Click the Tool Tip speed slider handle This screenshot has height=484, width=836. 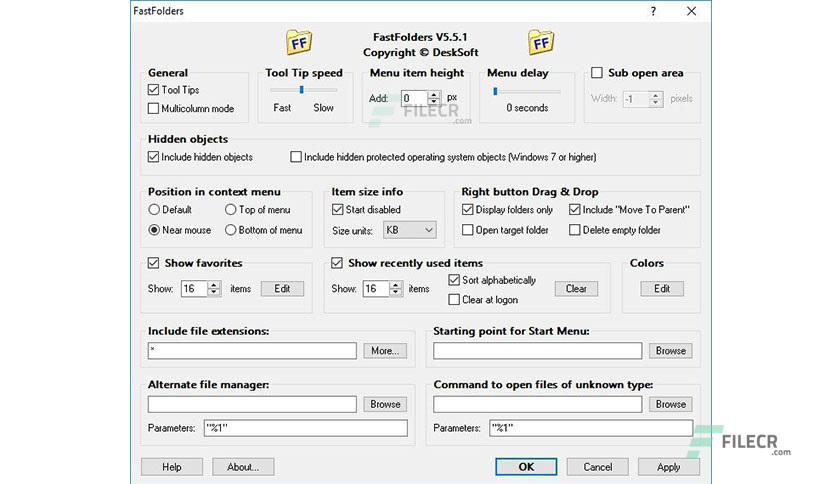[302, 90]
